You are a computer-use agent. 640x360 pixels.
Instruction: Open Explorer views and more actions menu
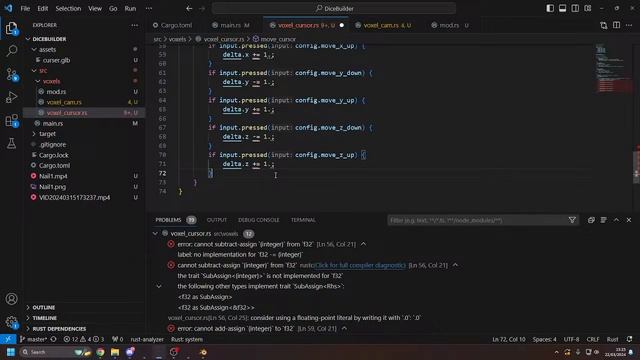pos(135,25)
